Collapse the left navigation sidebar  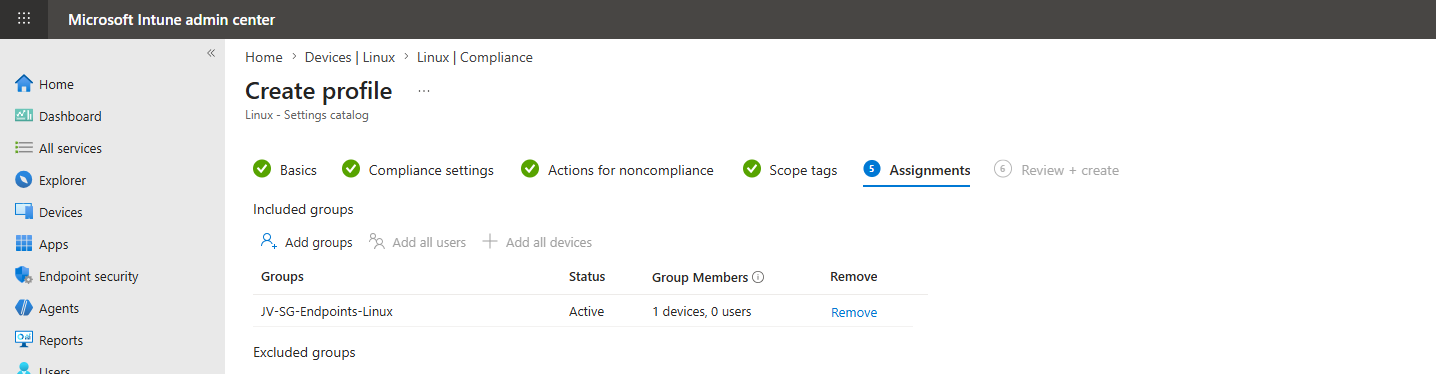point(211,53)
